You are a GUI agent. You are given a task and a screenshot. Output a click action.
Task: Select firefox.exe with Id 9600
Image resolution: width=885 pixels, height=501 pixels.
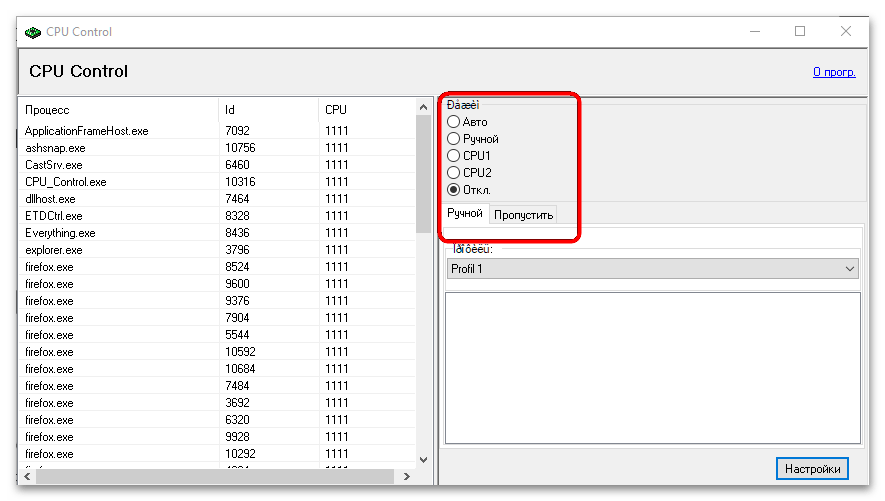pos(217,284)
